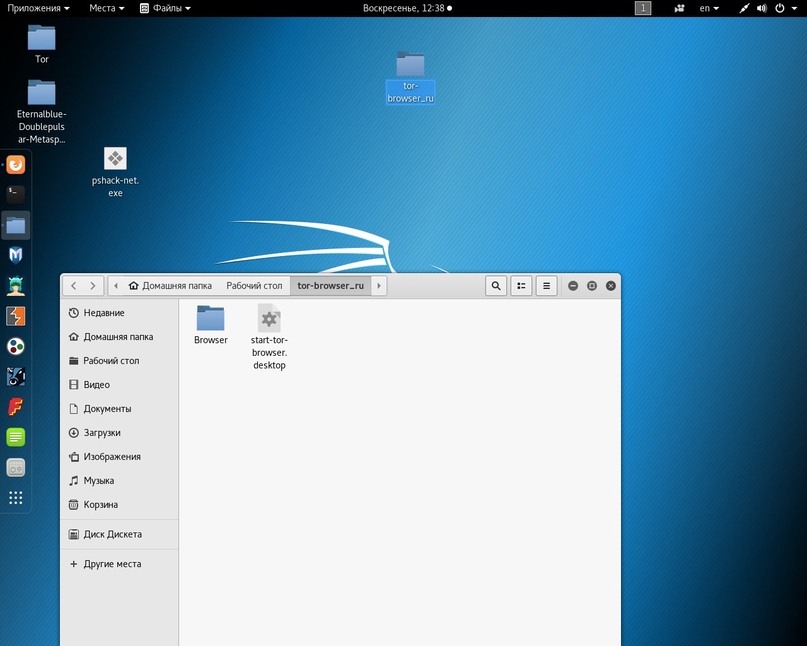
Task: Open the Места menu
Action: coord(107,8)
